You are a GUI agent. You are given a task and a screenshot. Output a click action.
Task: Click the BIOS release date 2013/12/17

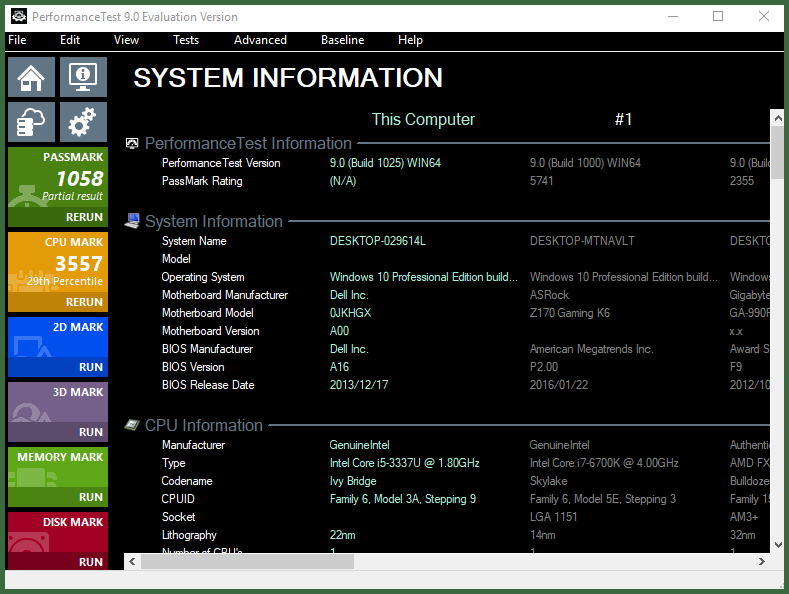point(359,385)
